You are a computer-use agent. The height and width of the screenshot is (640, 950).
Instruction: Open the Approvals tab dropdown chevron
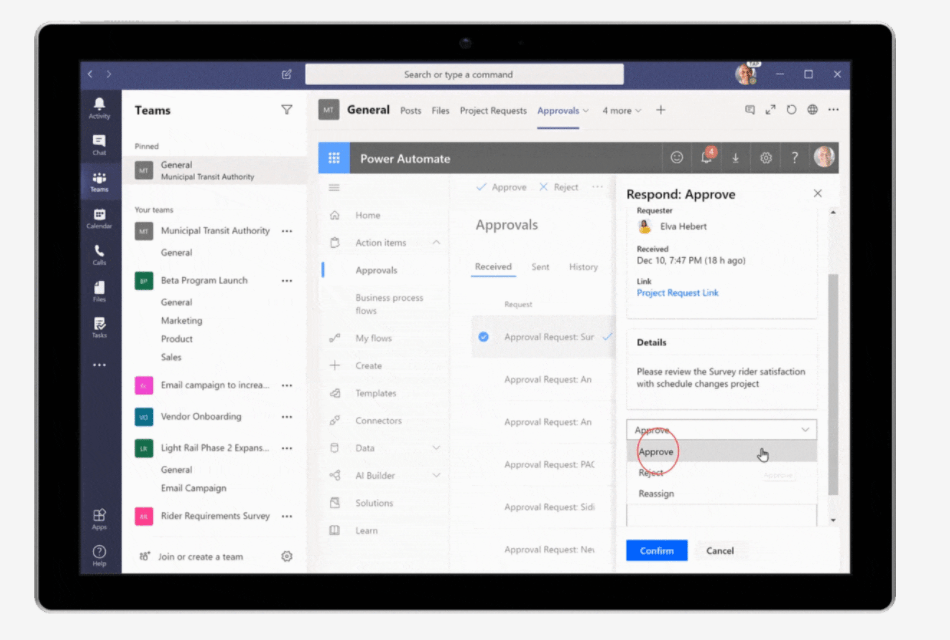click(585, 111)
